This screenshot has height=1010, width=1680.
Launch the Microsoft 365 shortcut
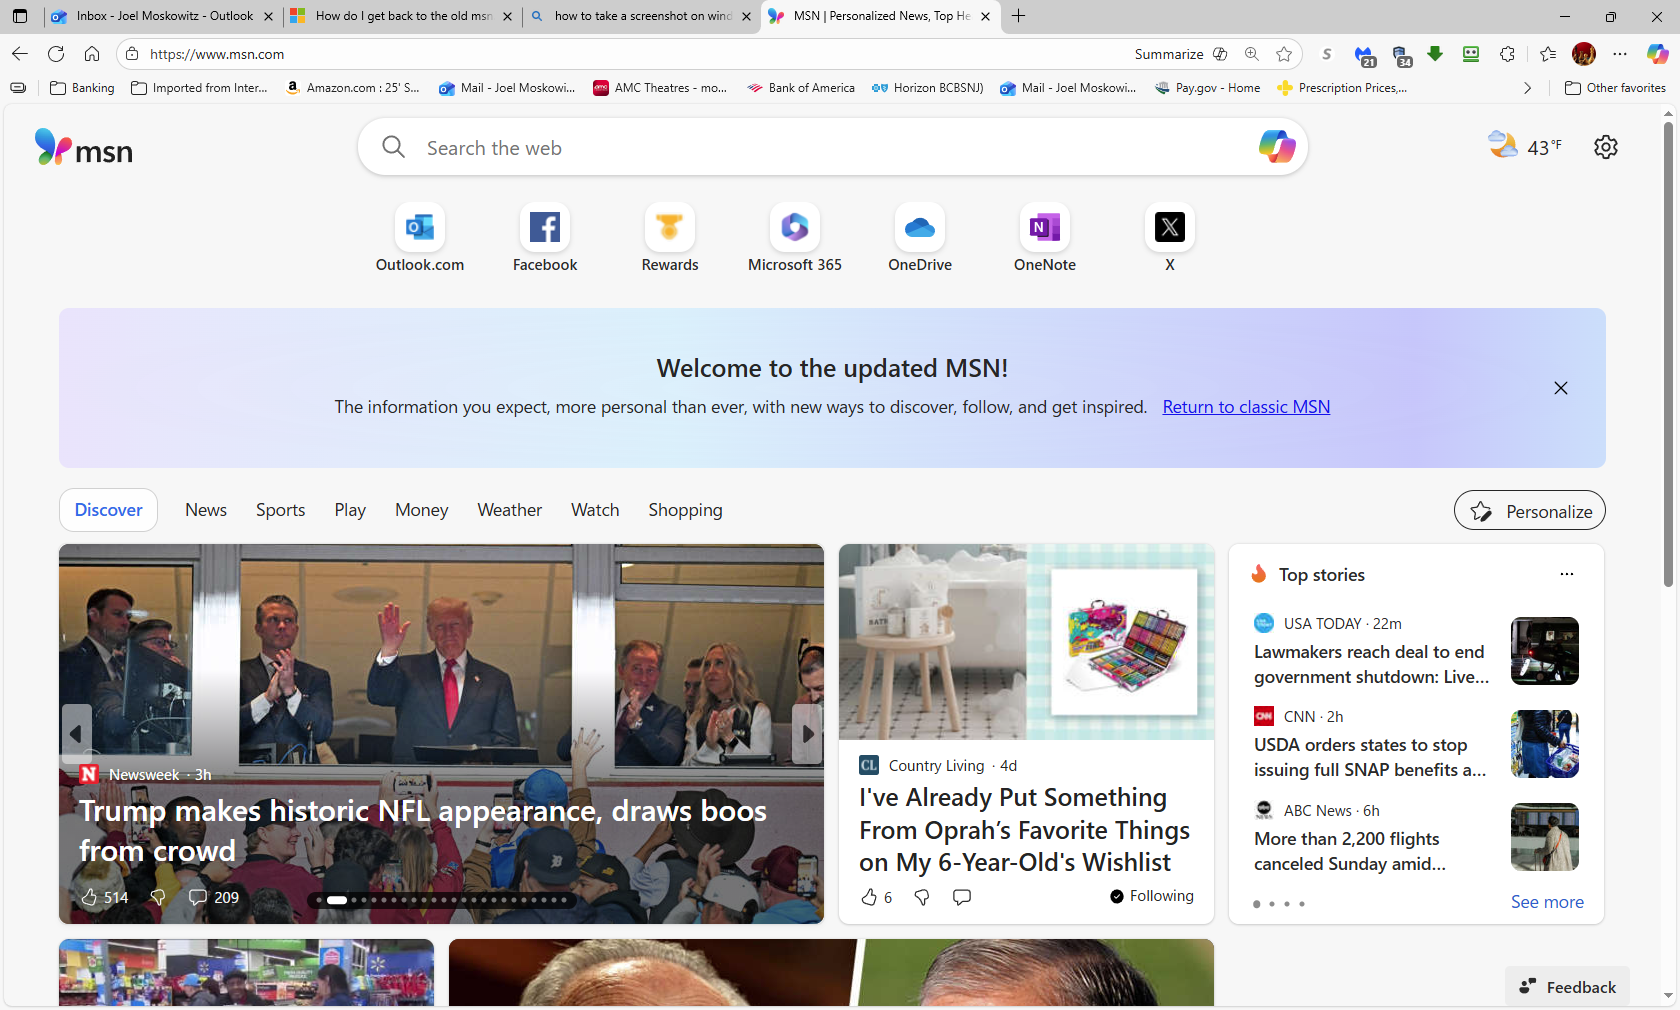795,228
